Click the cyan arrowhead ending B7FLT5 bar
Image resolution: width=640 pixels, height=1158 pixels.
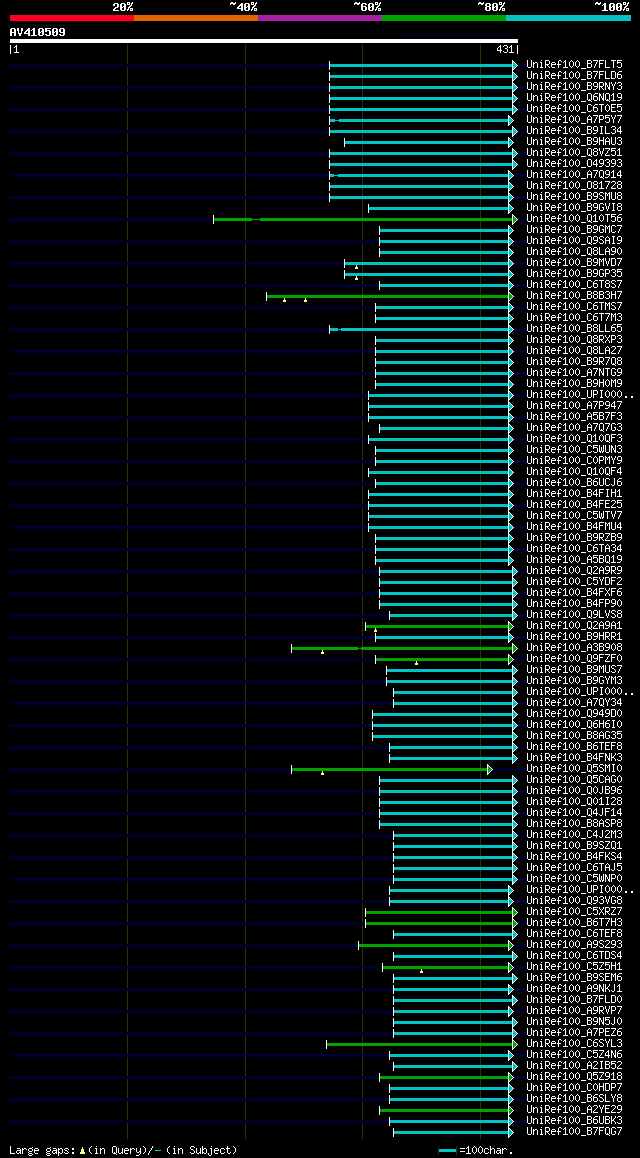515,65
